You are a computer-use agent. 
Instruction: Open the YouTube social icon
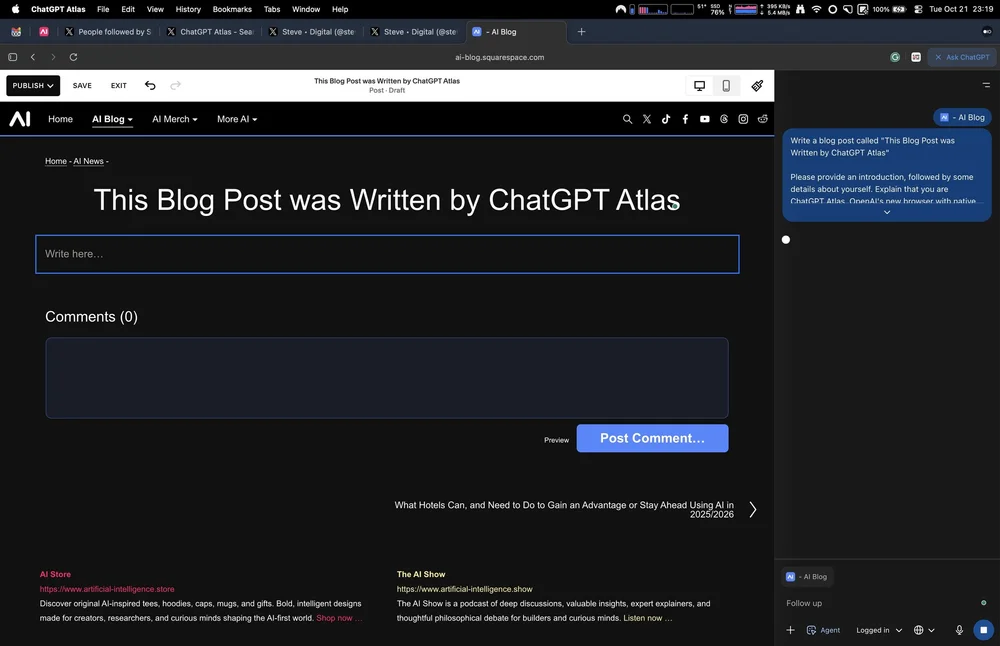click(705, 119)
